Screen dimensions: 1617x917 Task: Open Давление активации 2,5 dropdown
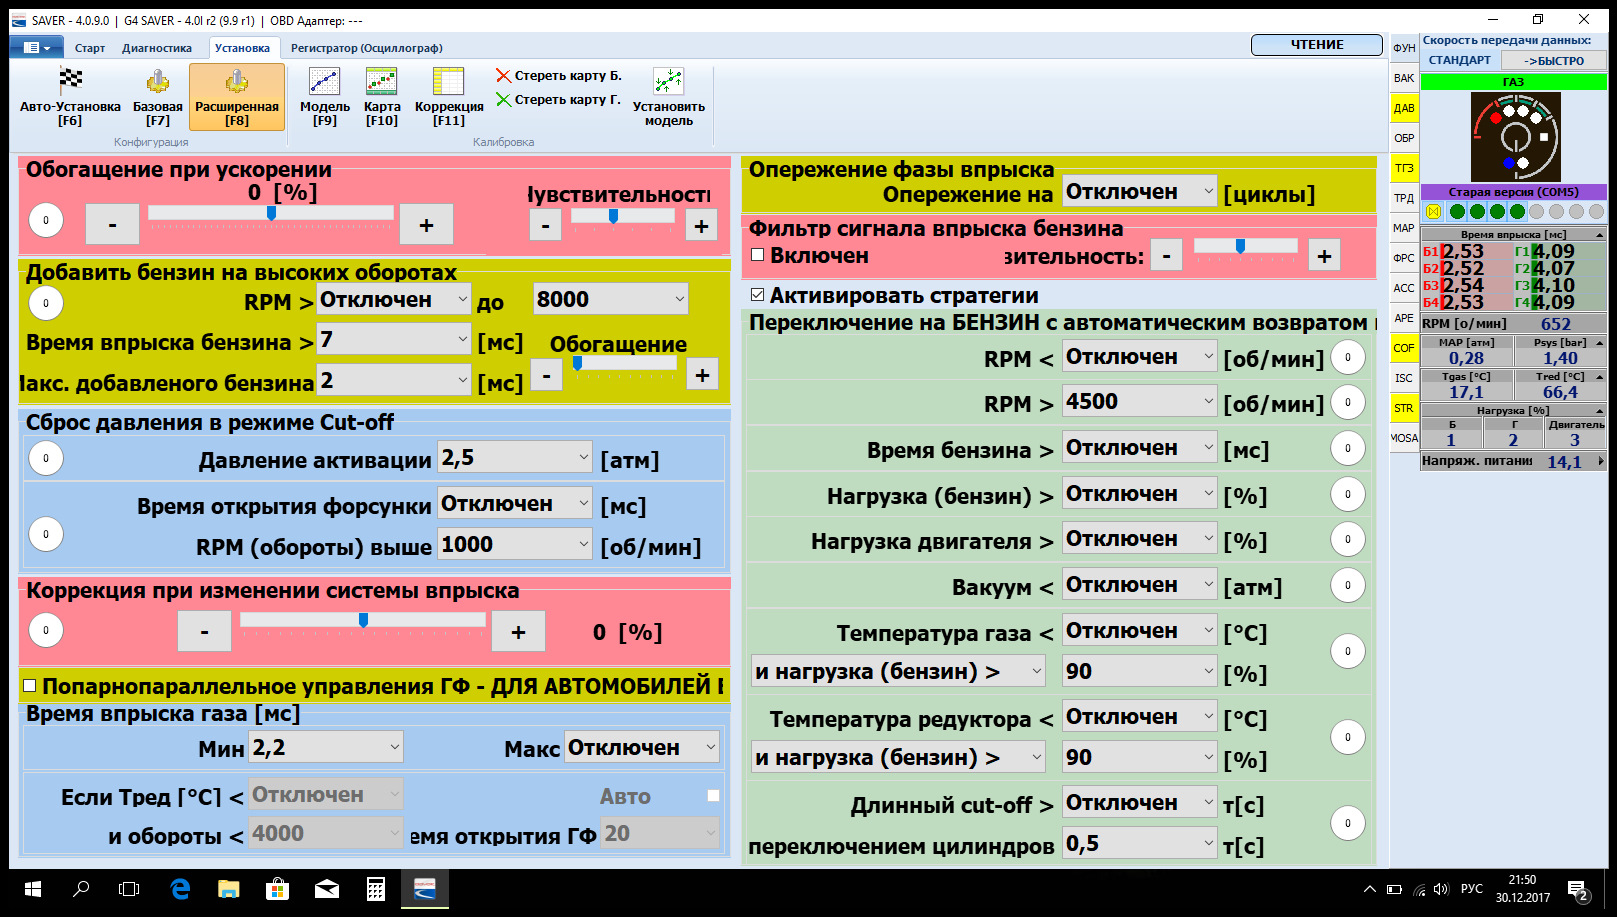(x=516, y=458)
